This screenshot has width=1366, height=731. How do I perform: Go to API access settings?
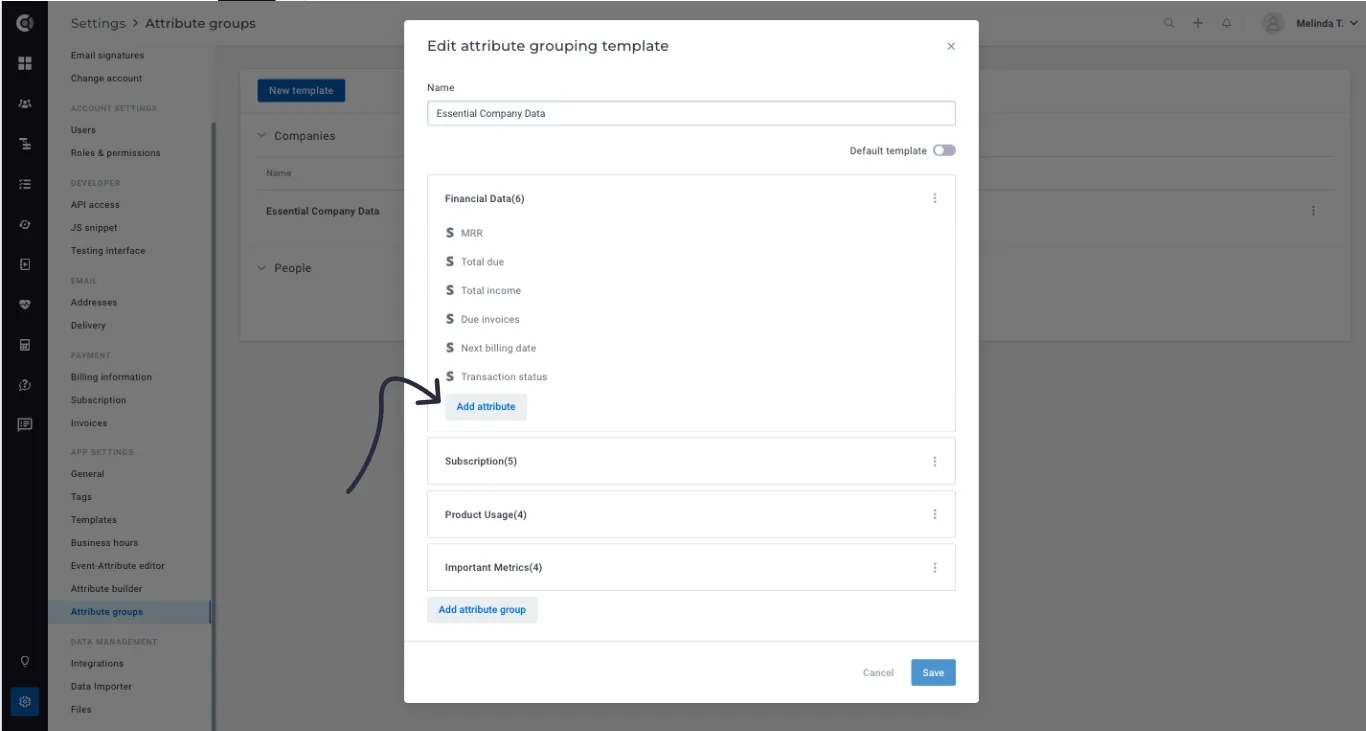coord(95,205)
